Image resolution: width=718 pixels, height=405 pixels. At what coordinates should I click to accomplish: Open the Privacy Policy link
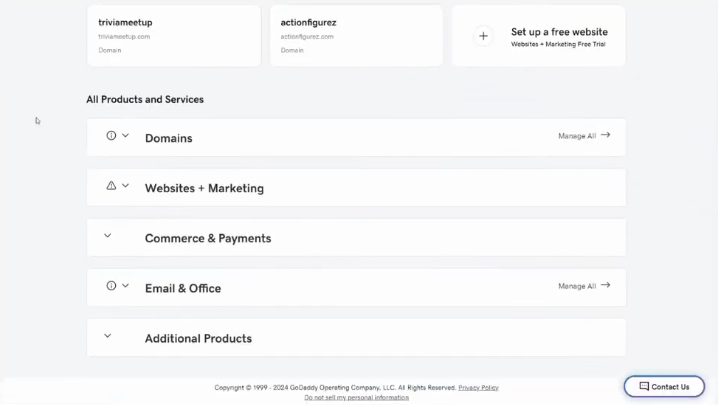pos(478,388)
